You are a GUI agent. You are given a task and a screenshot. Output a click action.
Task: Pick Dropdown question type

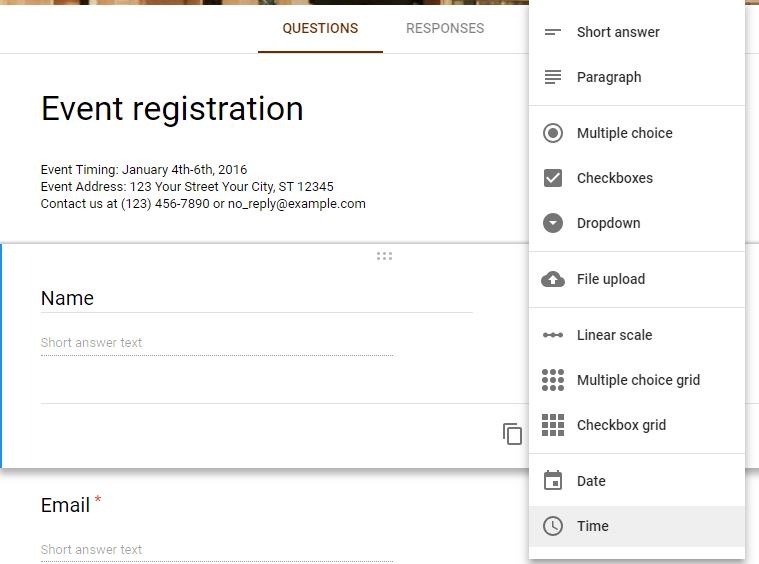pyautogui.click(x=636, y=223)
